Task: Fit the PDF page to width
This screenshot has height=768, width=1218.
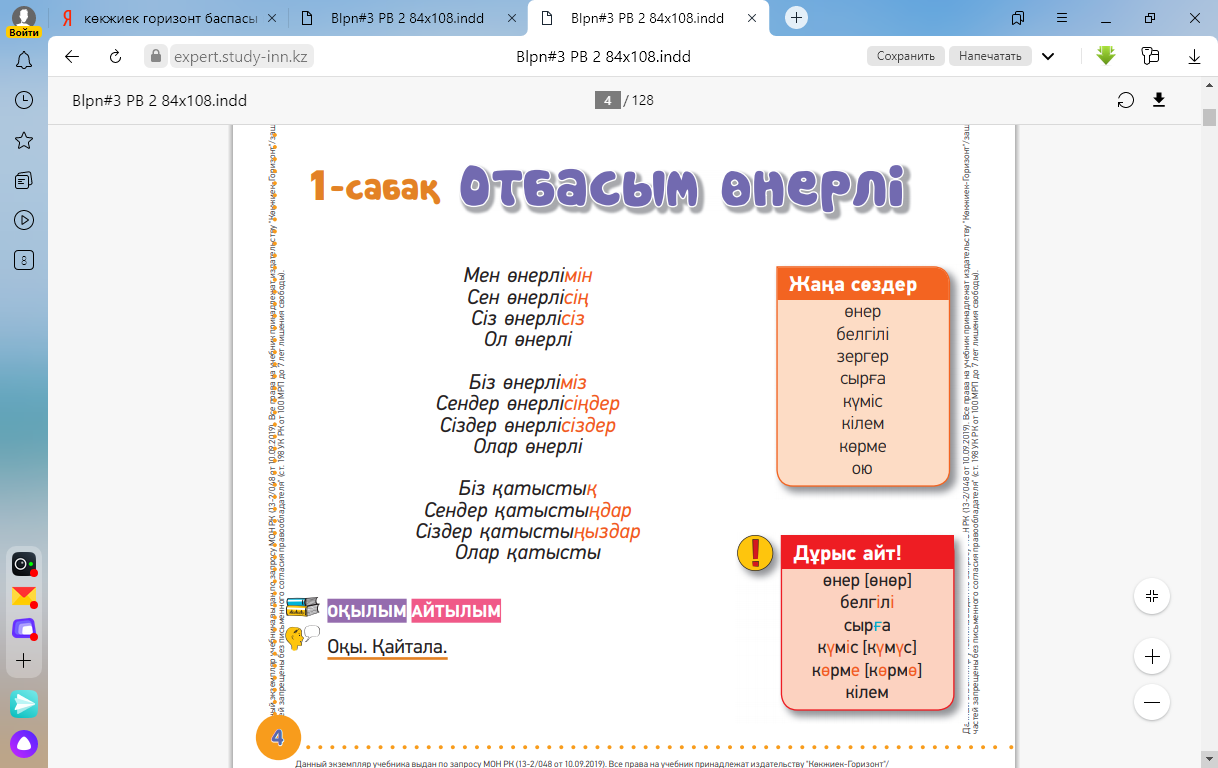Action: [1152, 596]
